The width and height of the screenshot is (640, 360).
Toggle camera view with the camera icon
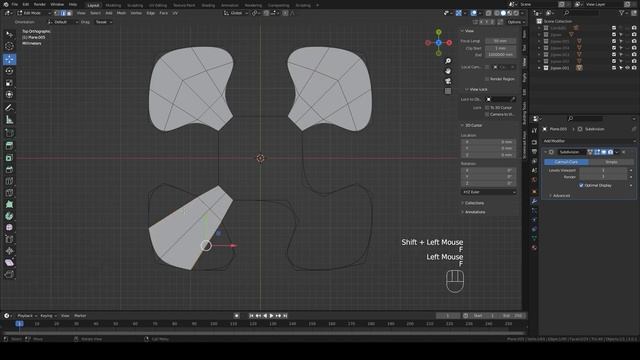tap(448, 81)
